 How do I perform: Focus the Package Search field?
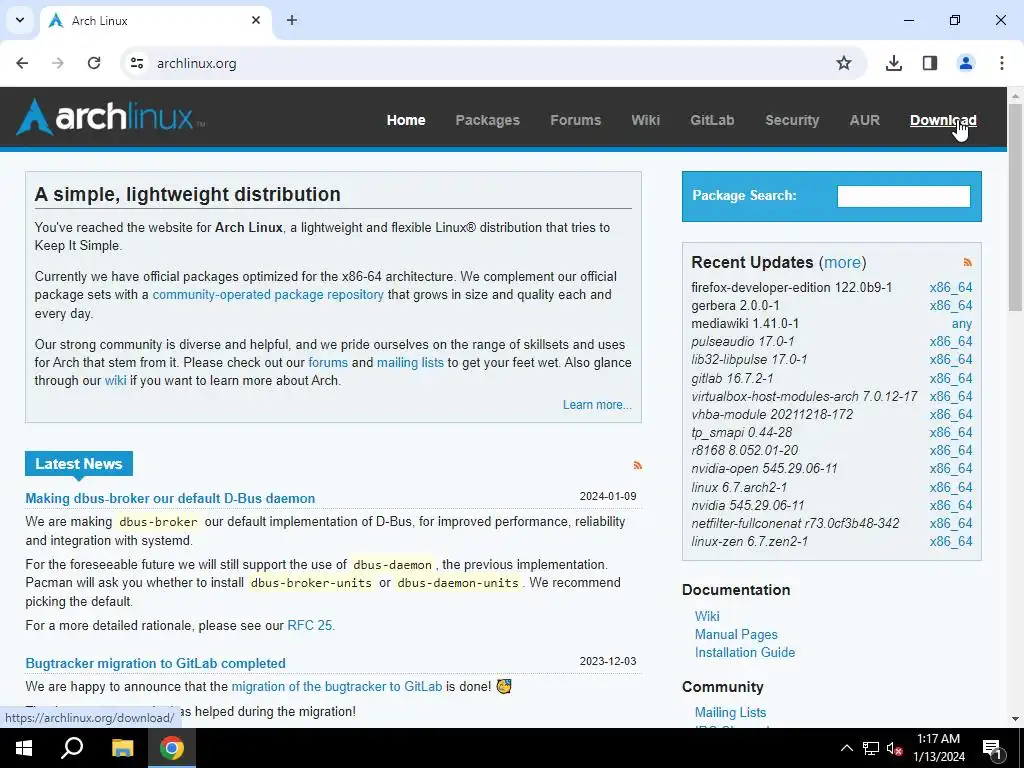[903, 196]
